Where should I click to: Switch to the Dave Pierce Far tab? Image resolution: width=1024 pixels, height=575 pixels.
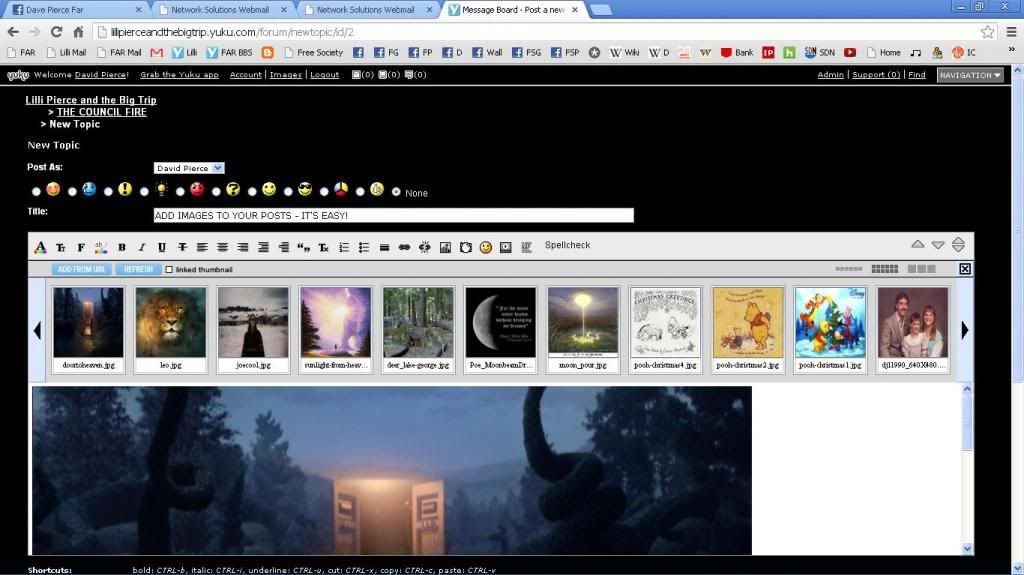(x=76, y=10)
